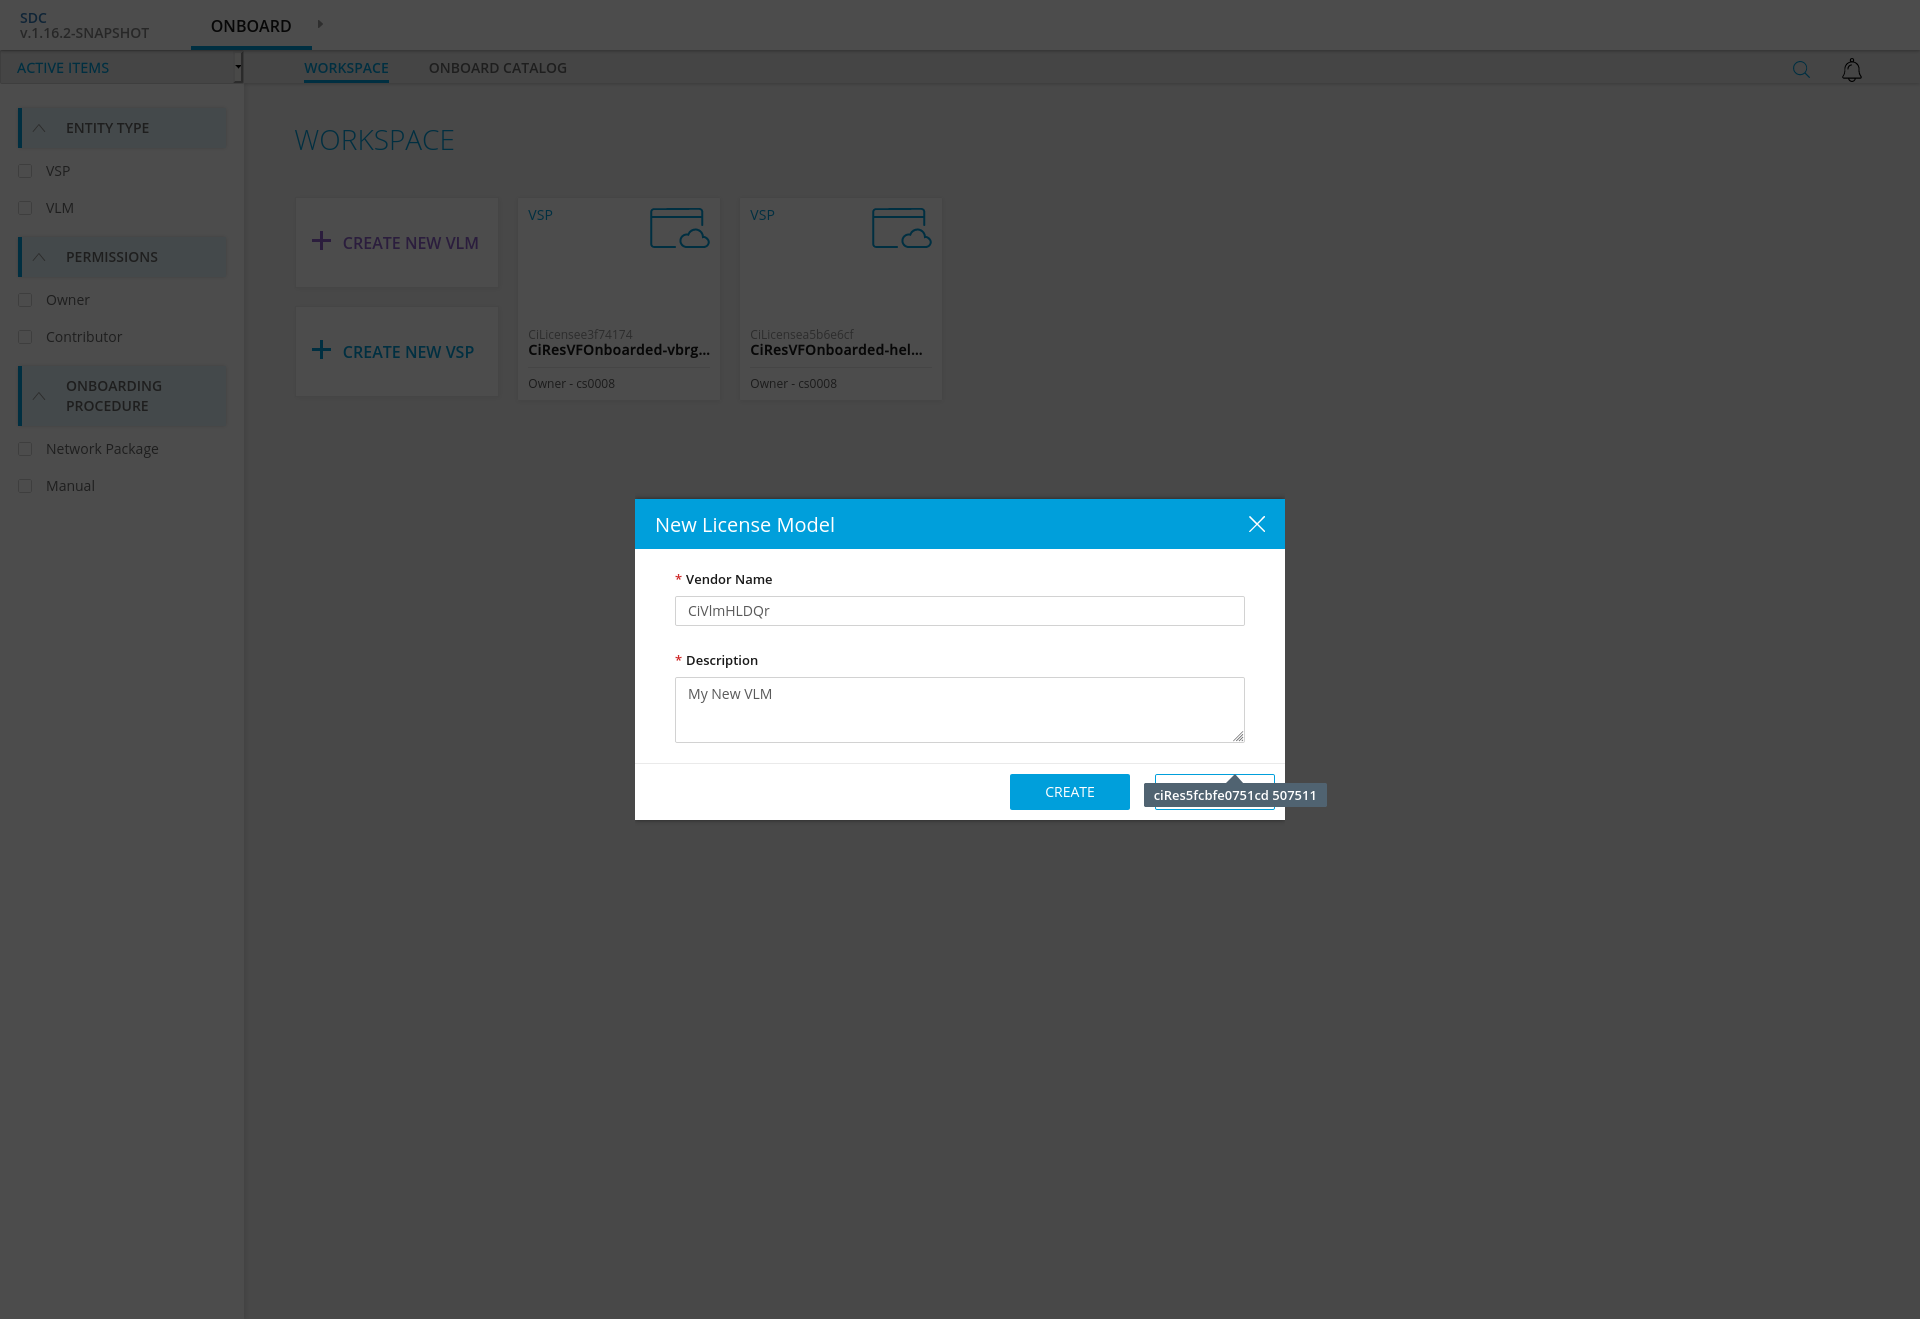Image resolution: width=1920 pixels, height=1319 pixels.
Task: Click the Description text area
Action: click(x=959, y=710)
